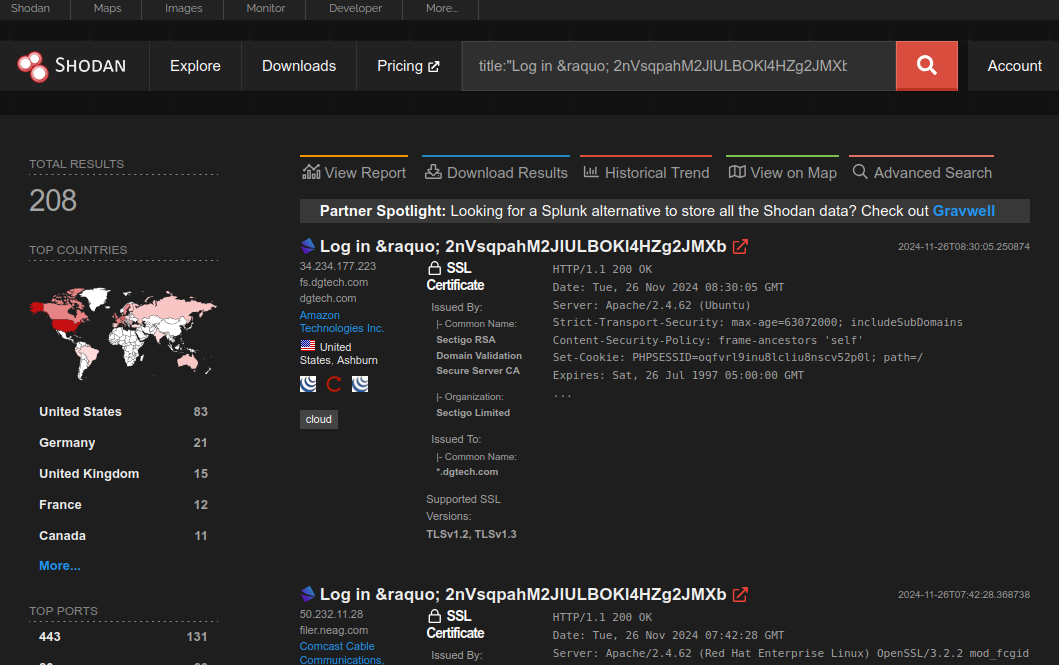
Task: Open Advanced Search with the magnifier icon
Action: coord(860,171)
